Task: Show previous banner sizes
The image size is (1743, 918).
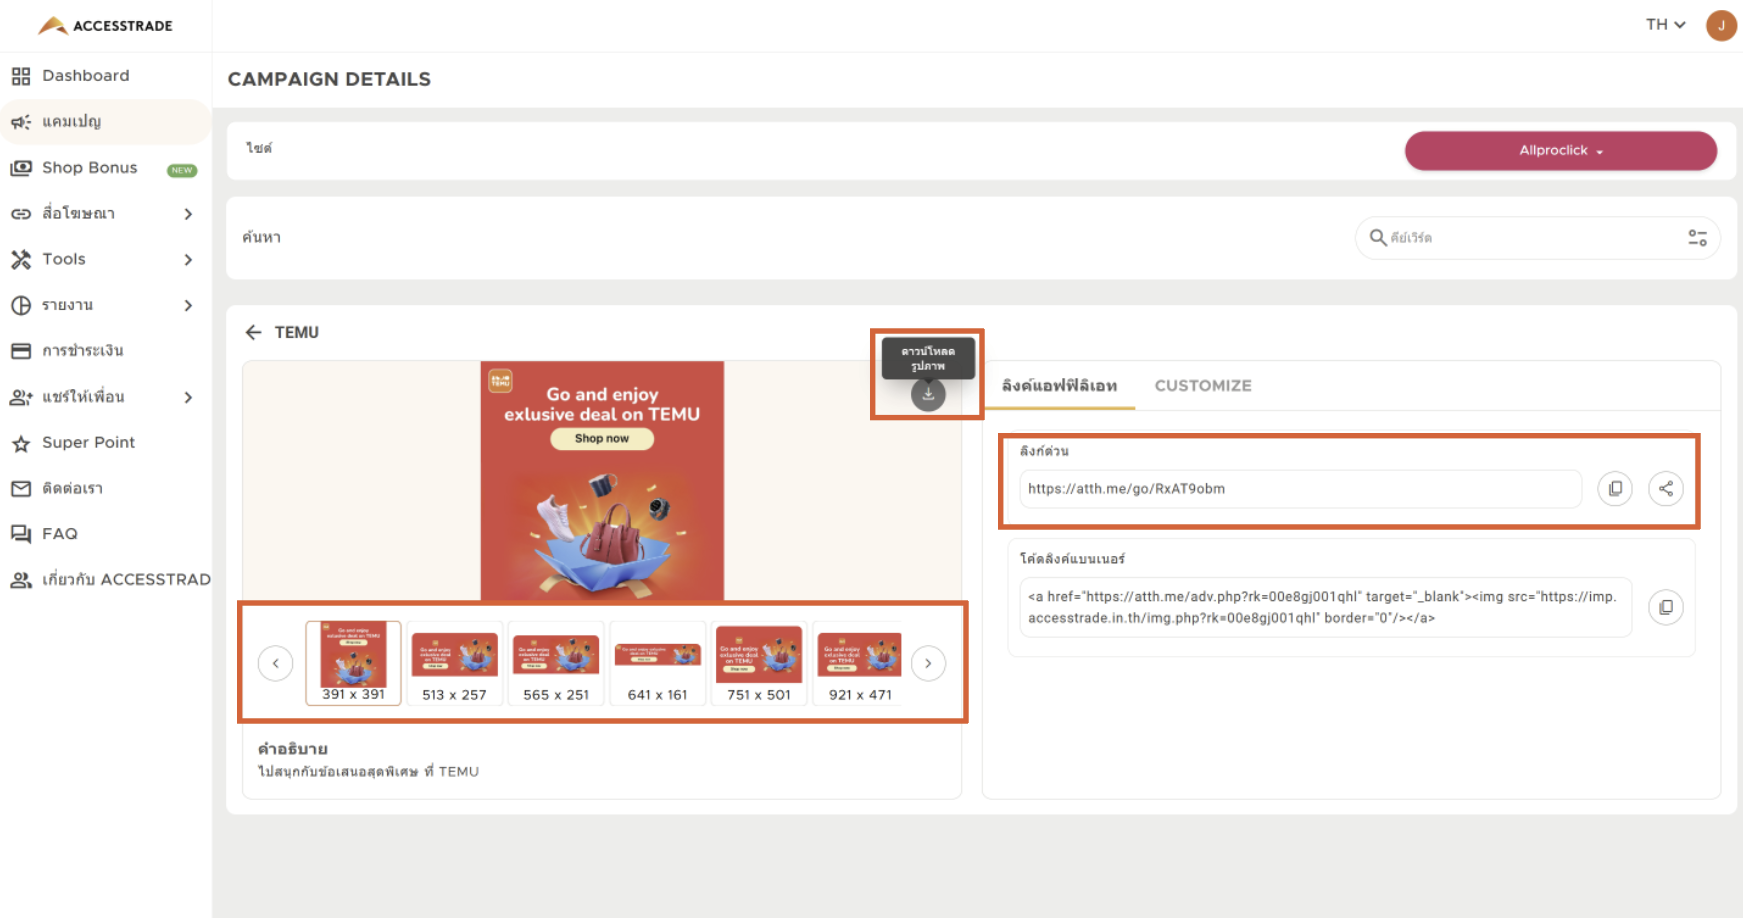Action: [276, 663]
